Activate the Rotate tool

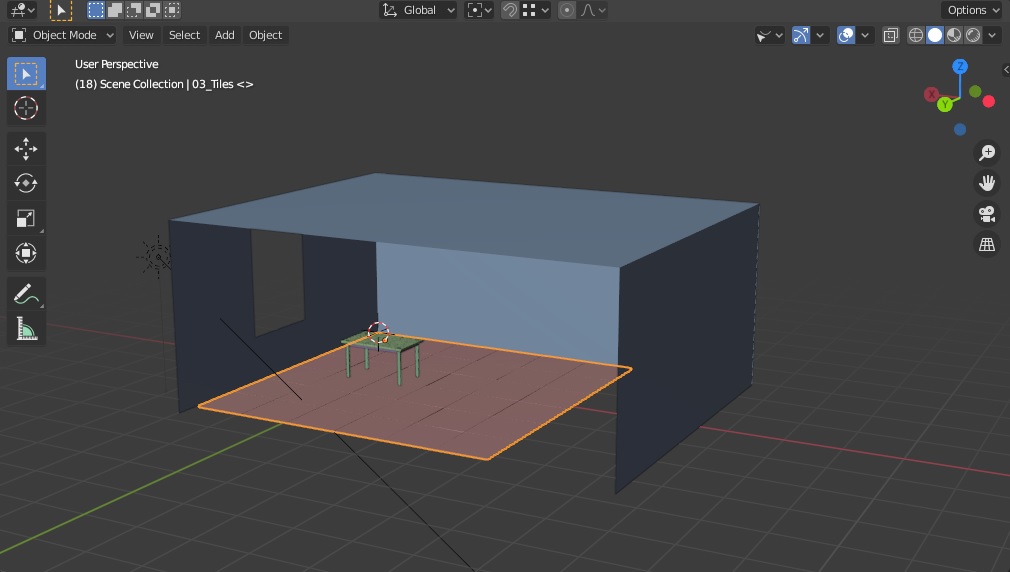tap(26, 183)
